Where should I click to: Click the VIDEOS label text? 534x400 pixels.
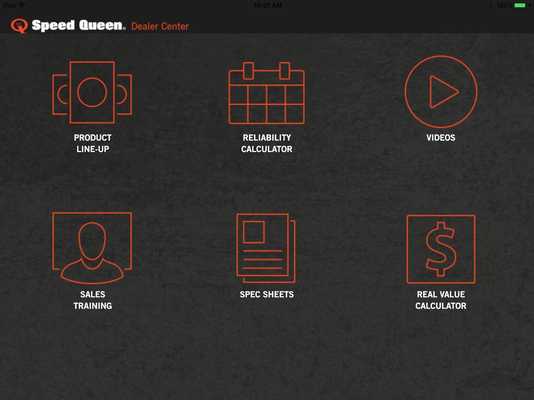[441, 138]
